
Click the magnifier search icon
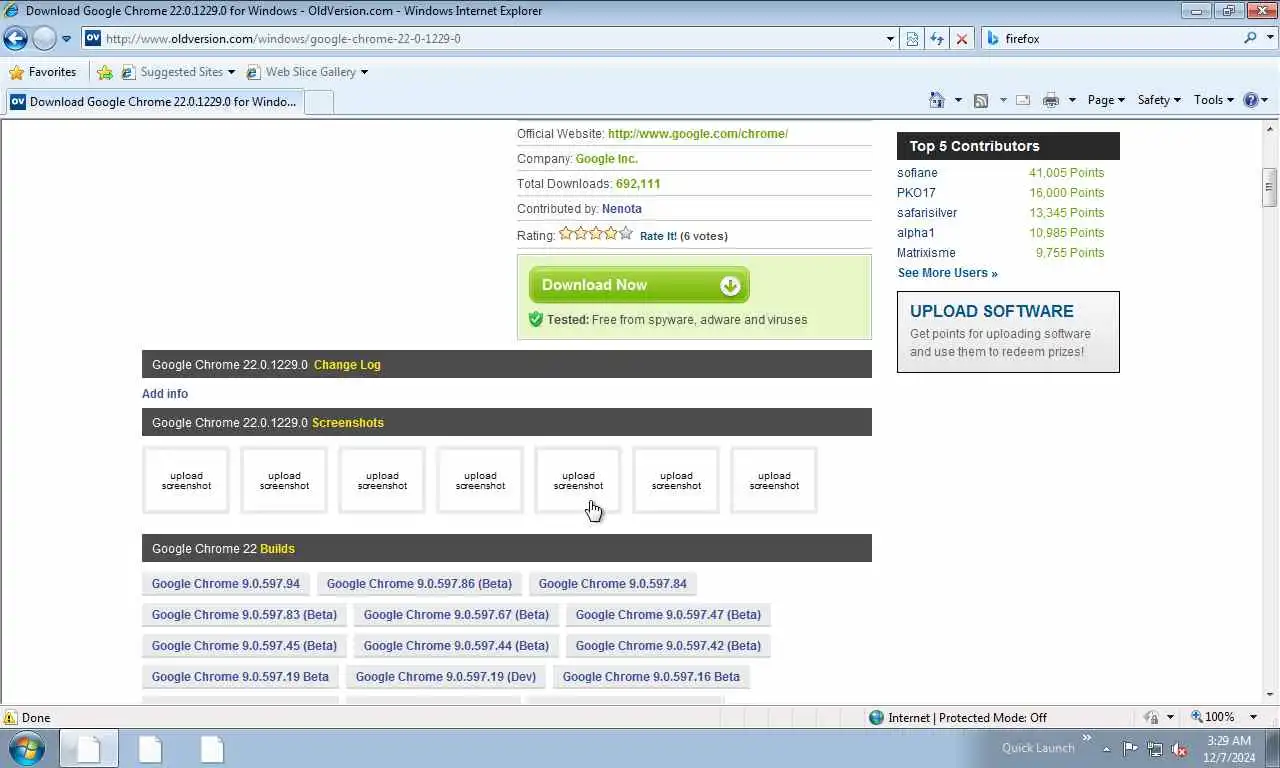coord(1250,38)
